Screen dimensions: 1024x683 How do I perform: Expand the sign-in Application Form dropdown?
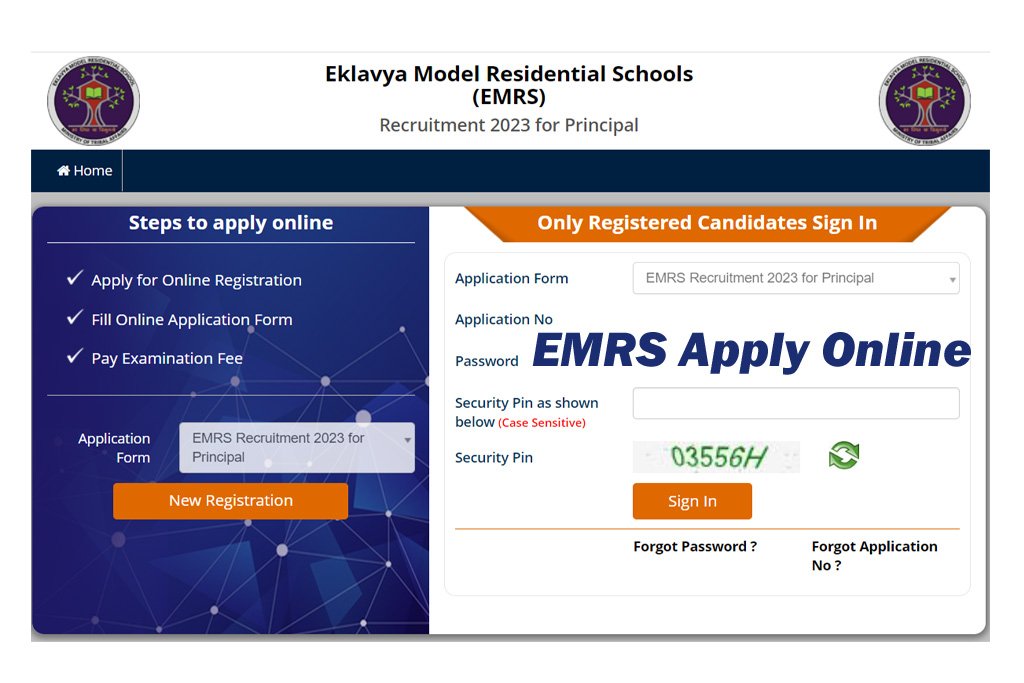pos(796,278)
